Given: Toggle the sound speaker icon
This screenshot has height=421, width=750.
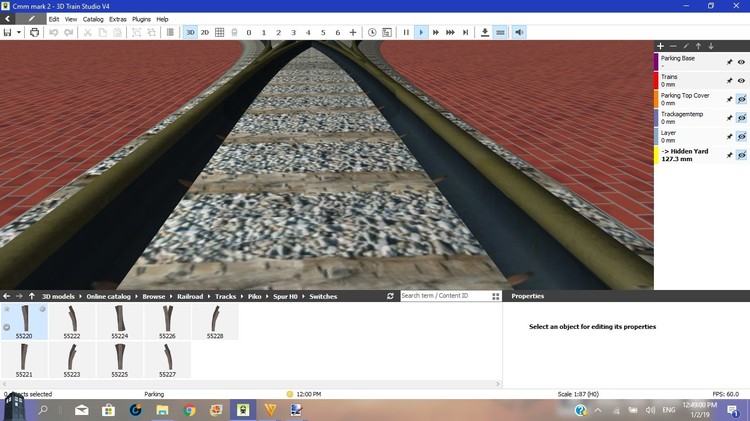Looking at the screenshot, I should pyautogui.click(x=519, y=33).
